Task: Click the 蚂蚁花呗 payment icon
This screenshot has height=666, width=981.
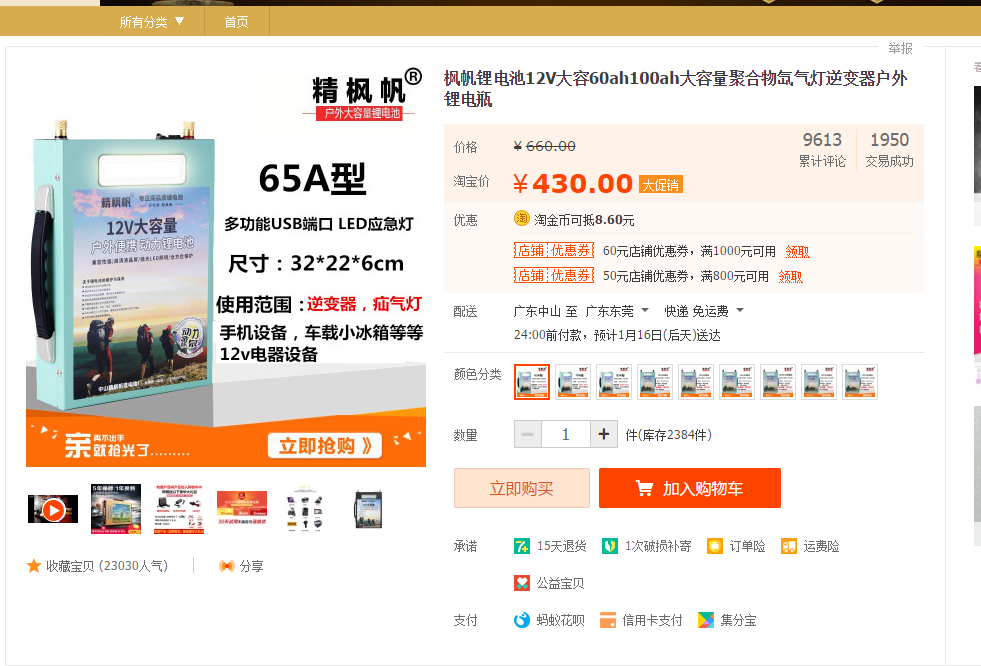Action: [x=521, y=620]
